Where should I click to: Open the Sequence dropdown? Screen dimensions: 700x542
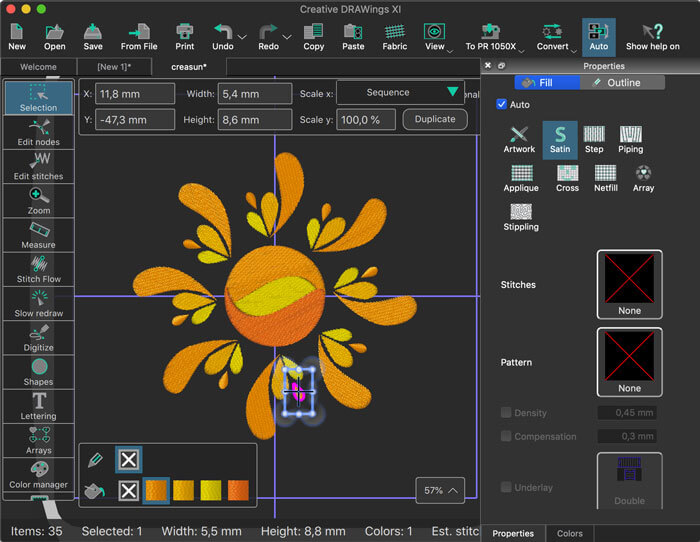pos(400,93)
